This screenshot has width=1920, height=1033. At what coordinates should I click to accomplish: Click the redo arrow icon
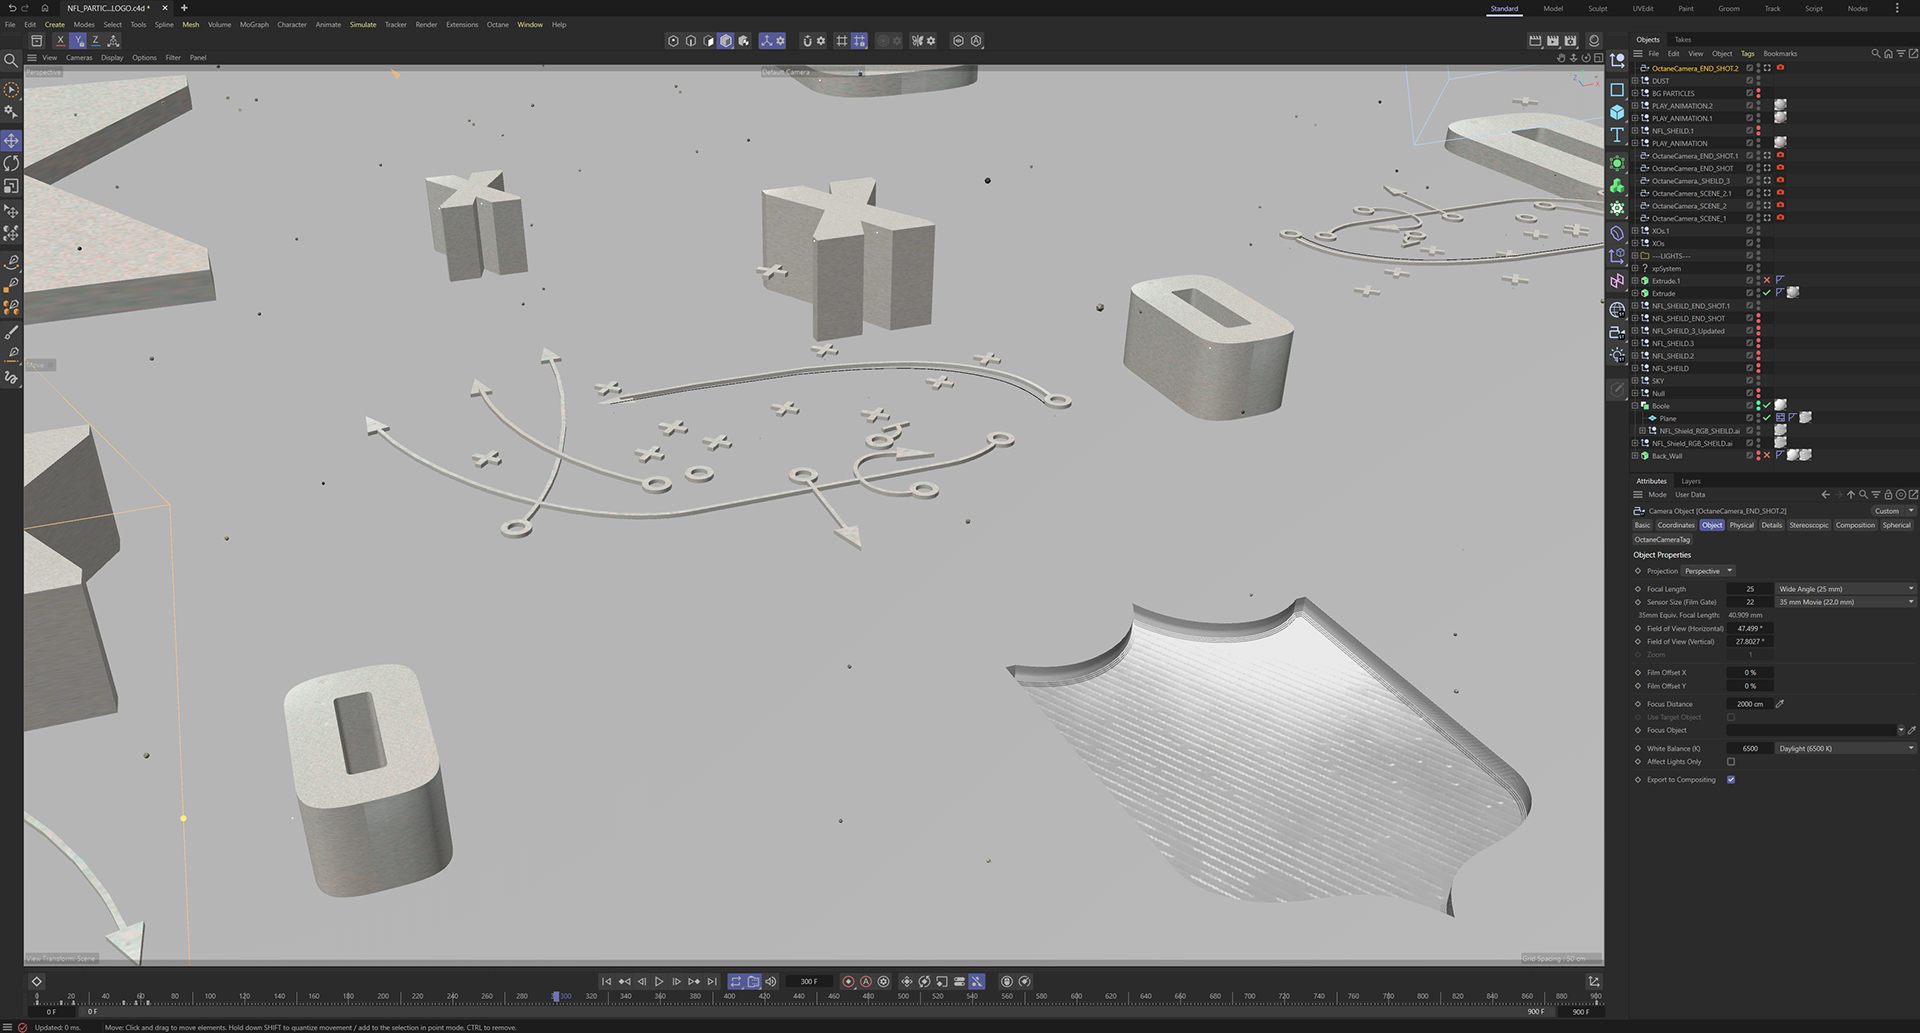[25, 8]
